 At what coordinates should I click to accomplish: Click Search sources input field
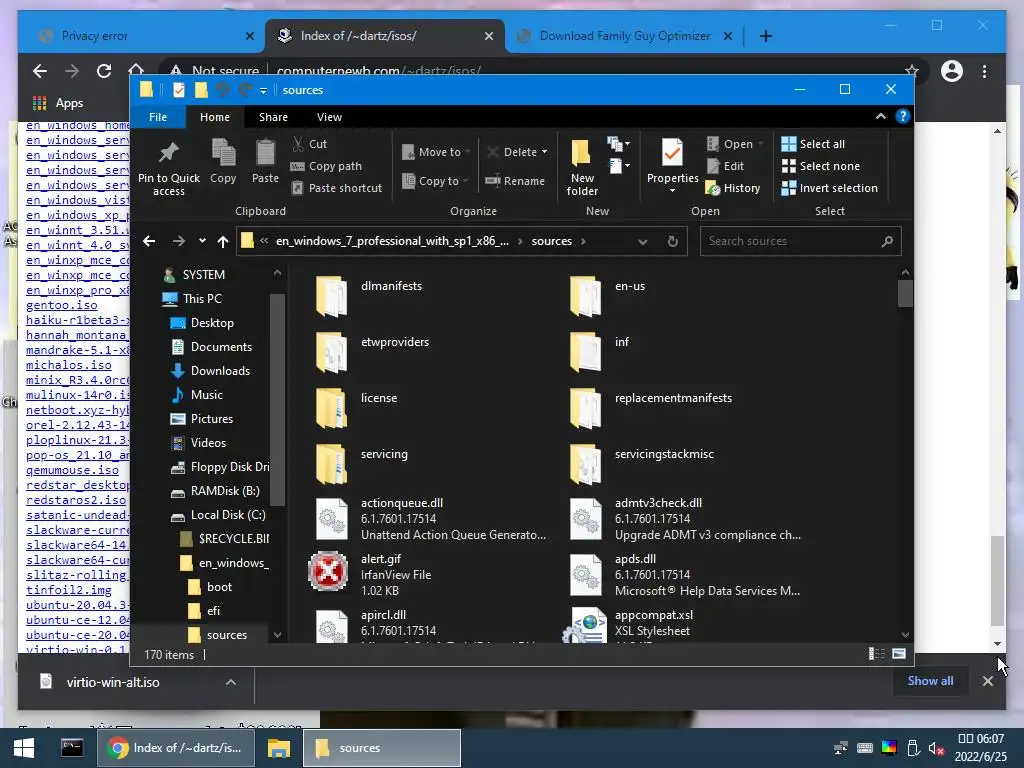(790, 241)
